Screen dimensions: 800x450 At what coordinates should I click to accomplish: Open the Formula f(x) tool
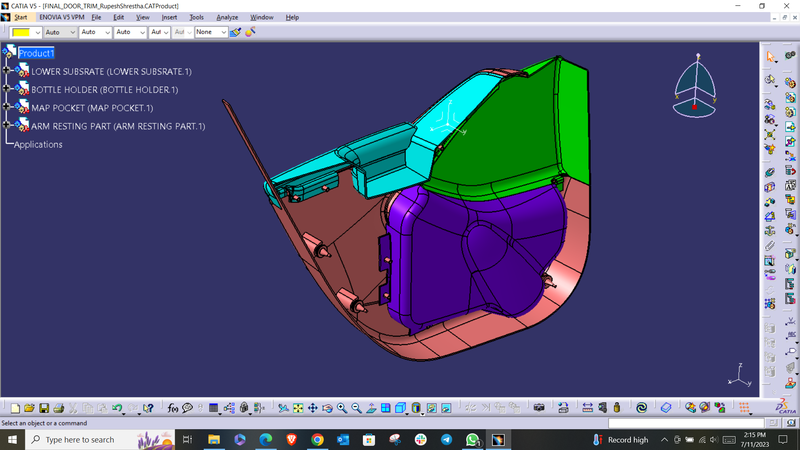(x=172, y=408)
